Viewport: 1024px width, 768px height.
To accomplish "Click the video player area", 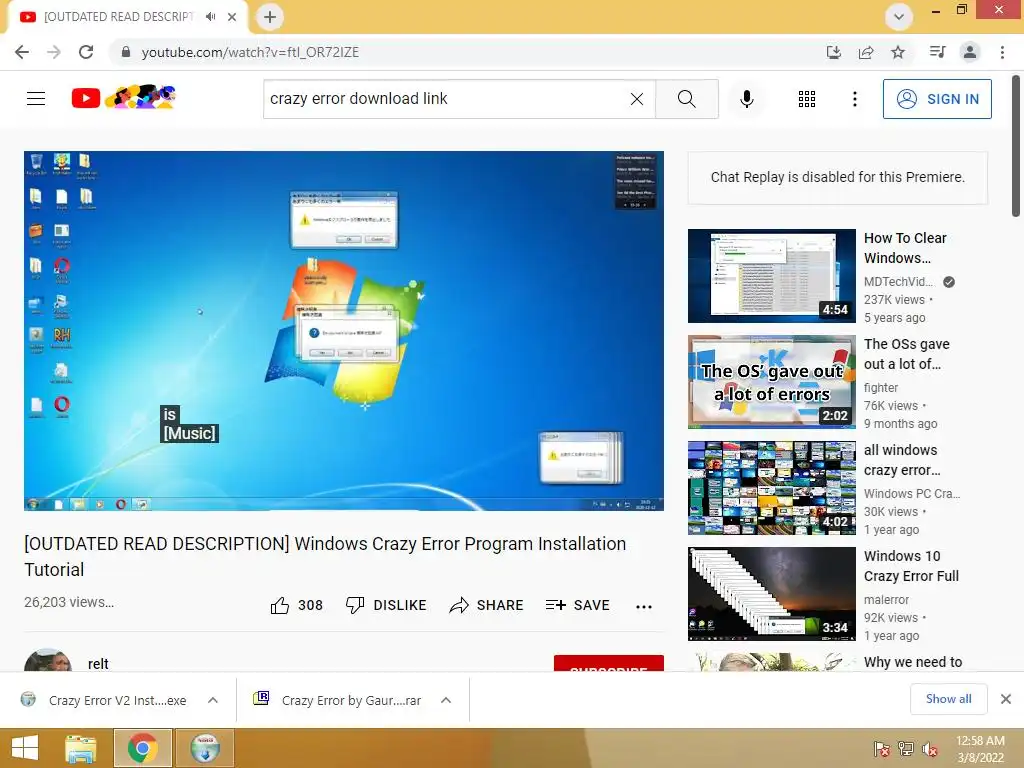I will click(x=344, y=330).
